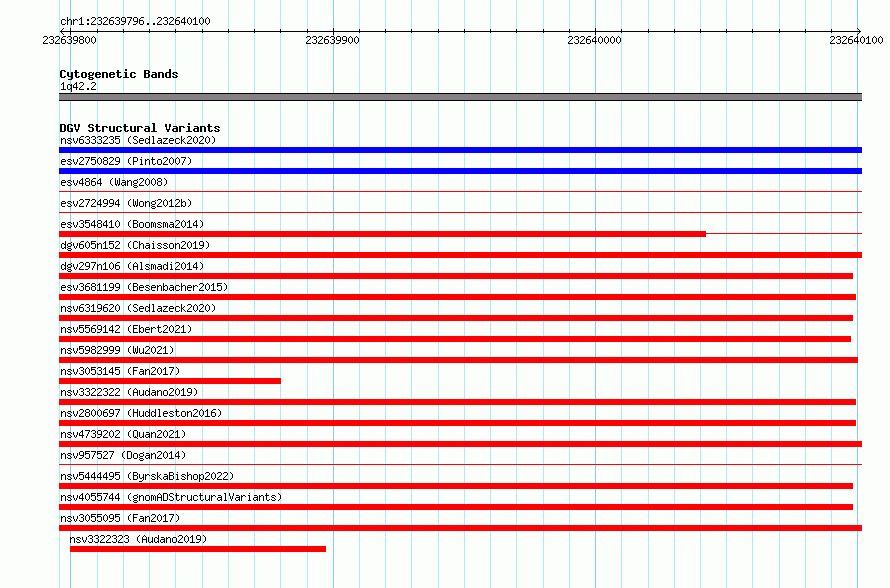Click the nsv3322322 (Audano2019) label
The width and height of the screenshot is (890, 588).
(x=129, y=392)
